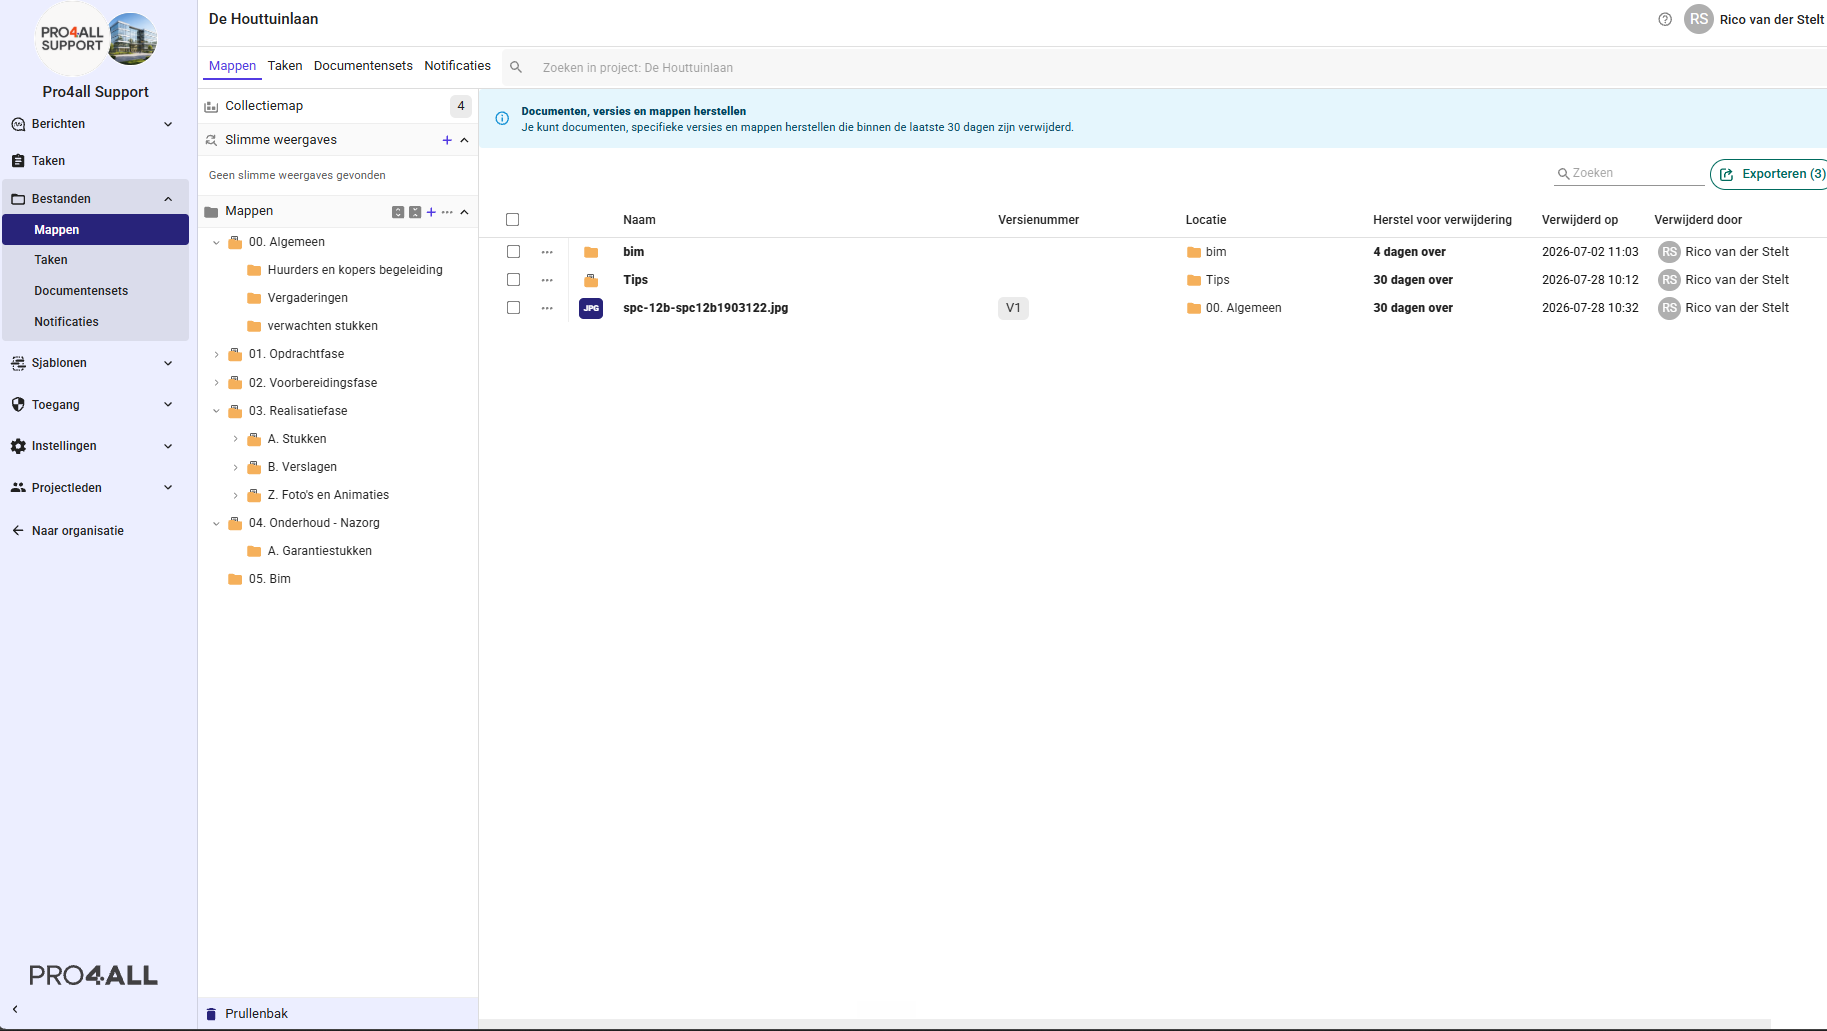The width and height of the screenshot is (1827, 1031).
Task: Open the RS user avatar menu
Action: [x=1699, y=19]
